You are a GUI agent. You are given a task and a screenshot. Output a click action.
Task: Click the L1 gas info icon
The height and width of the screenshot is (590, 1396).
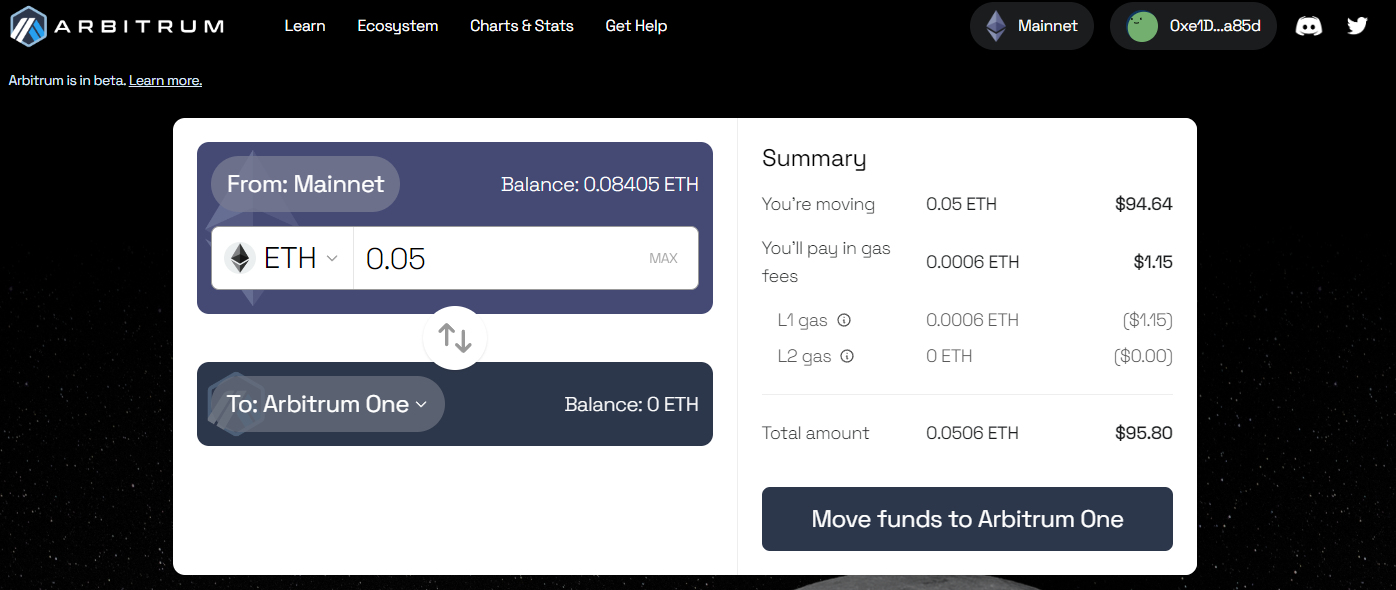(x=844, y=320)
